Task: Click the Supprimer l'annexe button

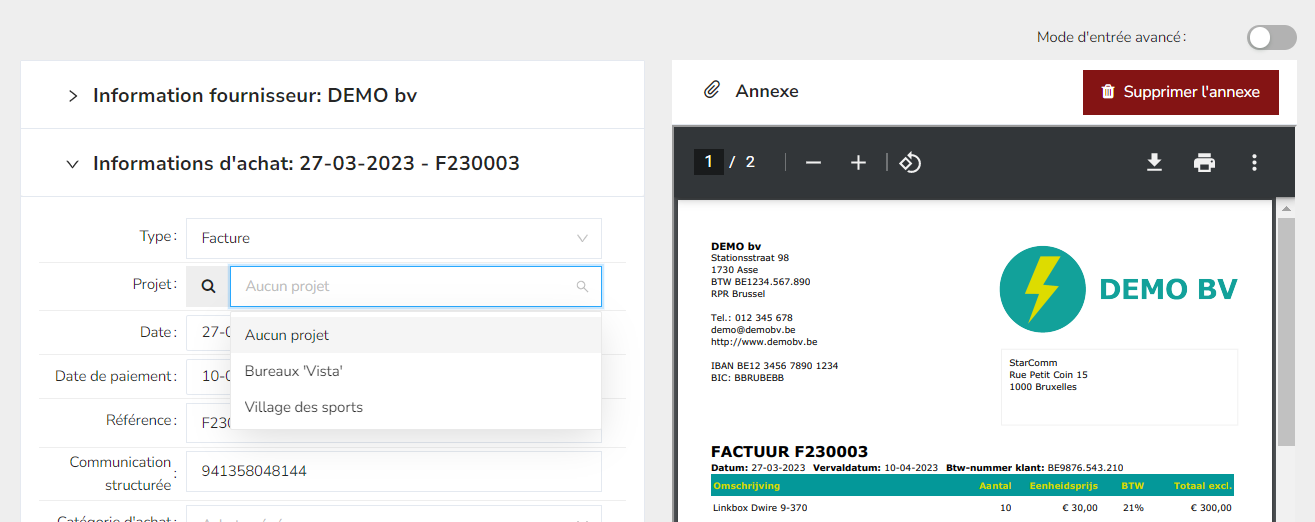Action: 1180,92
